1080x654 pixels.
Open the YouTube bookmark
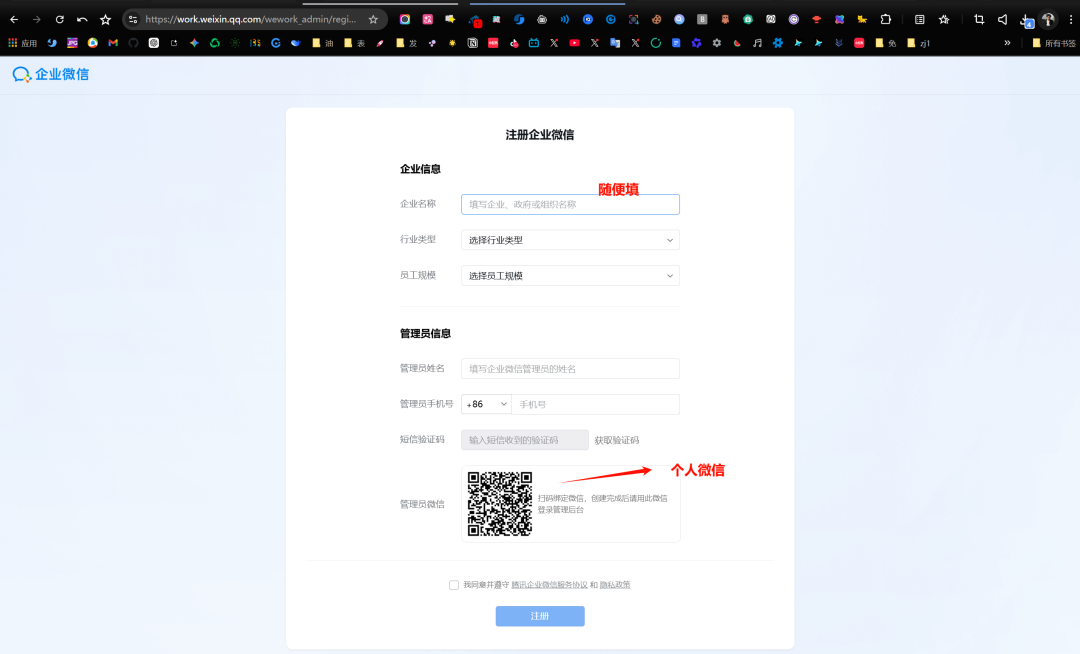[574, 43]
